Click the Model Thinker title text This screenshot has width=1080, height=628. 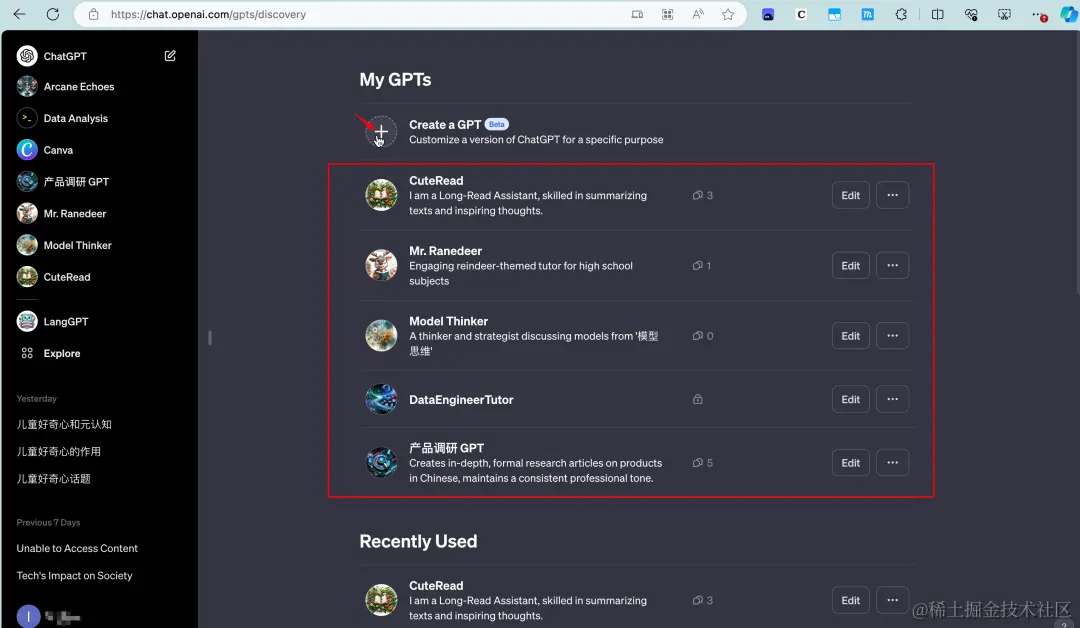point(448,322)
